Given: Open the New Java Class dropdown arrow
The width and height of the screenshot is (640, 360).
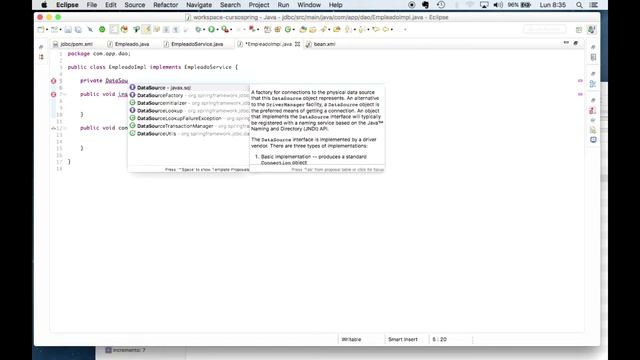Looking at the screenshot, I should 294,29.
